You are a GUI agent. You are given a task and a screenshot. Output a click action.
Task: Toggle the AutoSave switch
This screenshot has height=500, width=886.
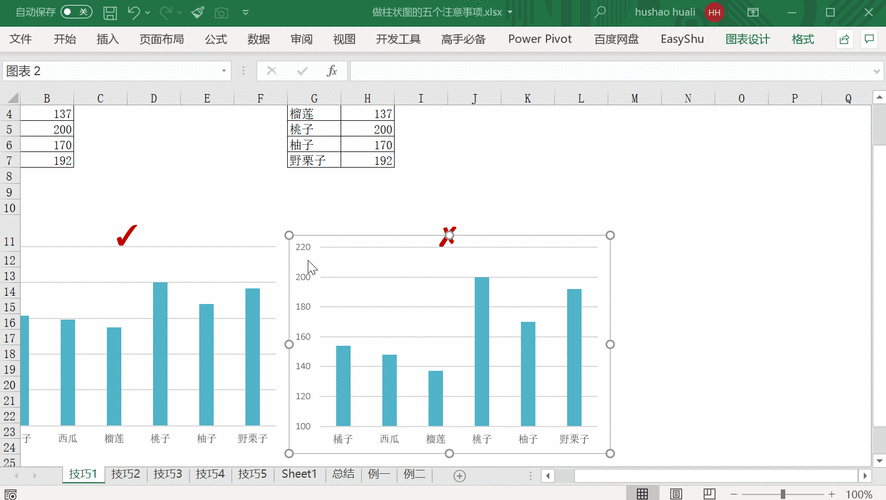coord(76,13)
